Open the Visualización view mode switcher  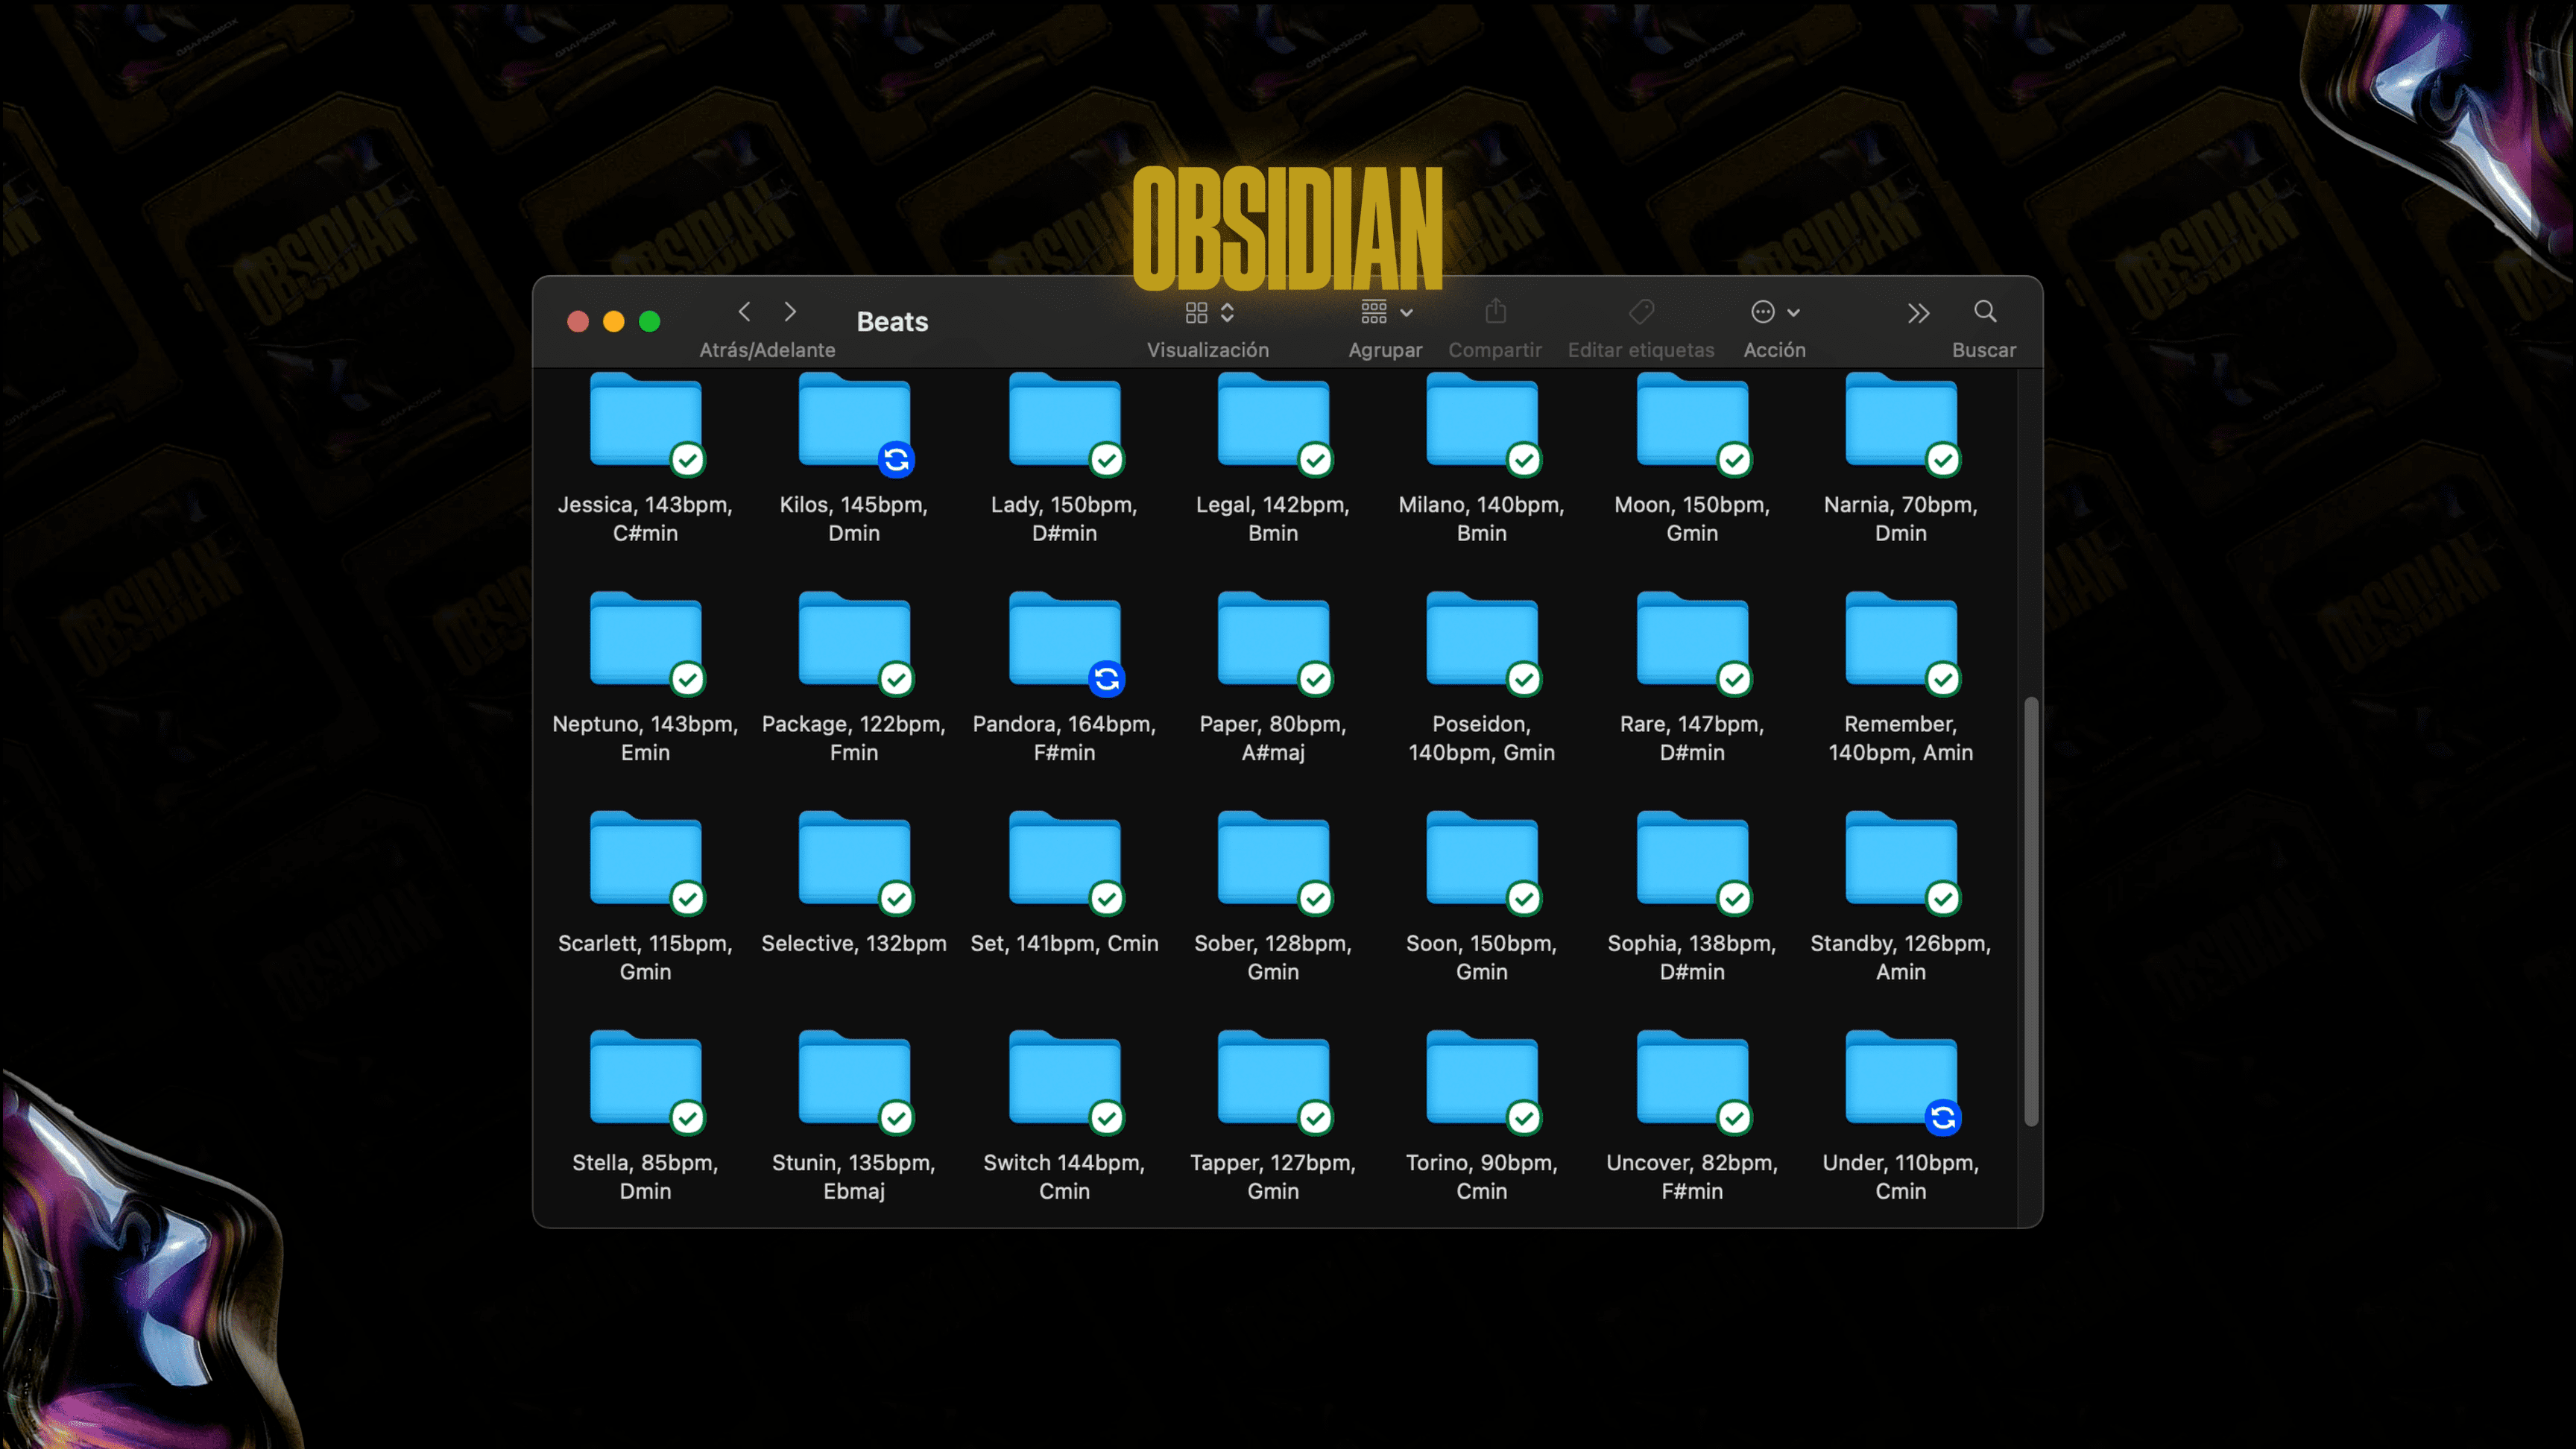point(1209,313)
